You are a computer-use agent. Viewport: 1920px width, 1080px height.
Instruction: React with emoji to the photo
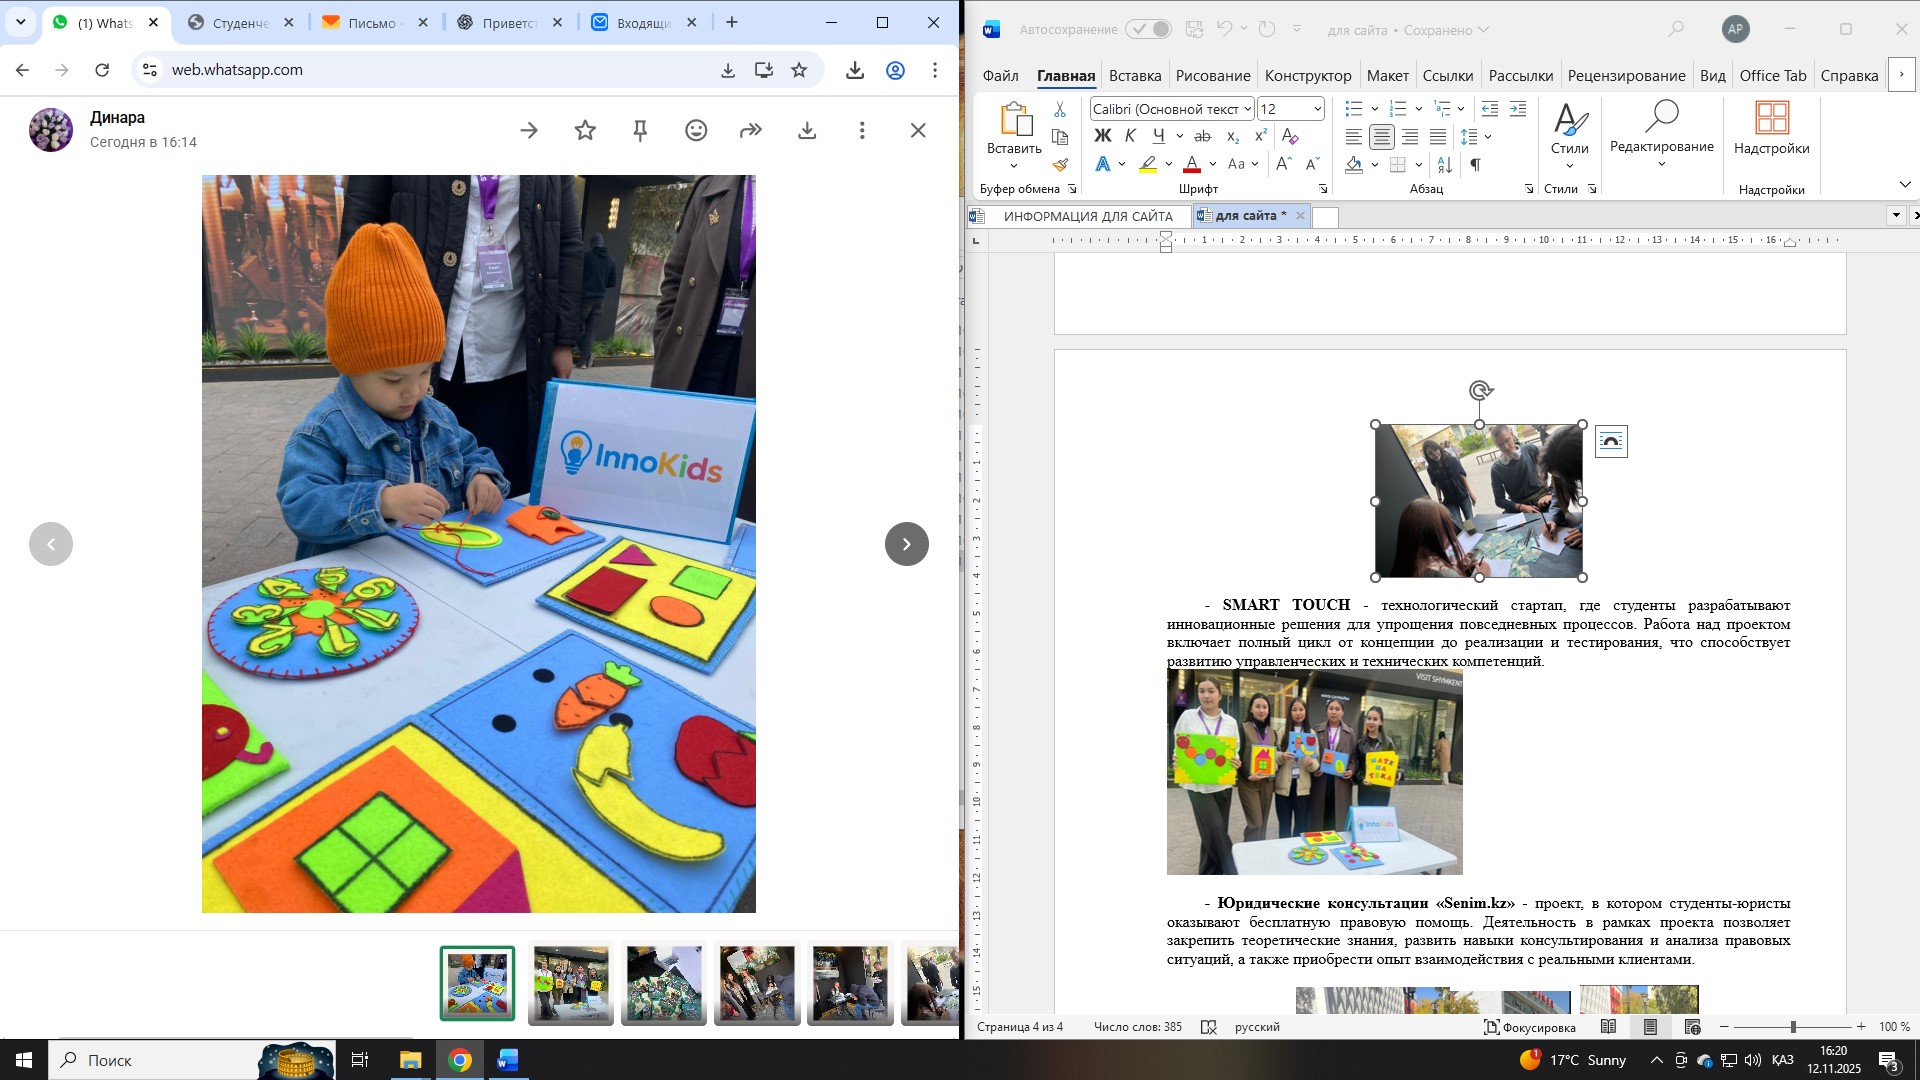696,131
